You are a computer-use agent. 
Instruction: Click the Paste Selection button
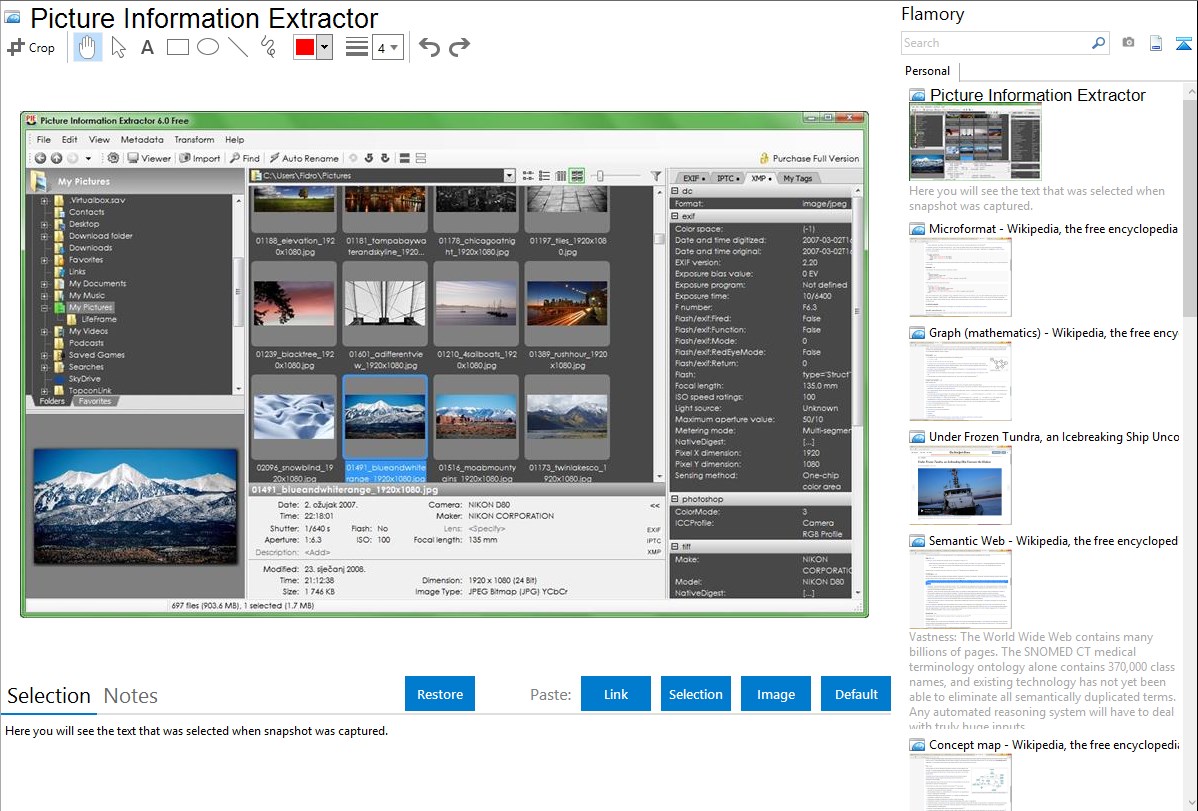coord(695,694)
